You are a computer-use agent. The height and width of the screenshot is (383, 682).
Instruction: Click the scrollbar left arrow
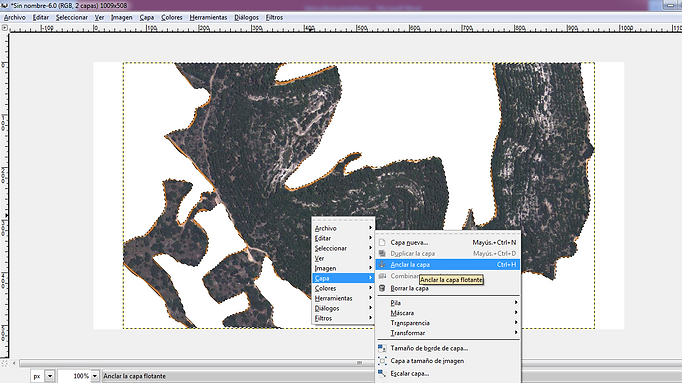[14, 363]
